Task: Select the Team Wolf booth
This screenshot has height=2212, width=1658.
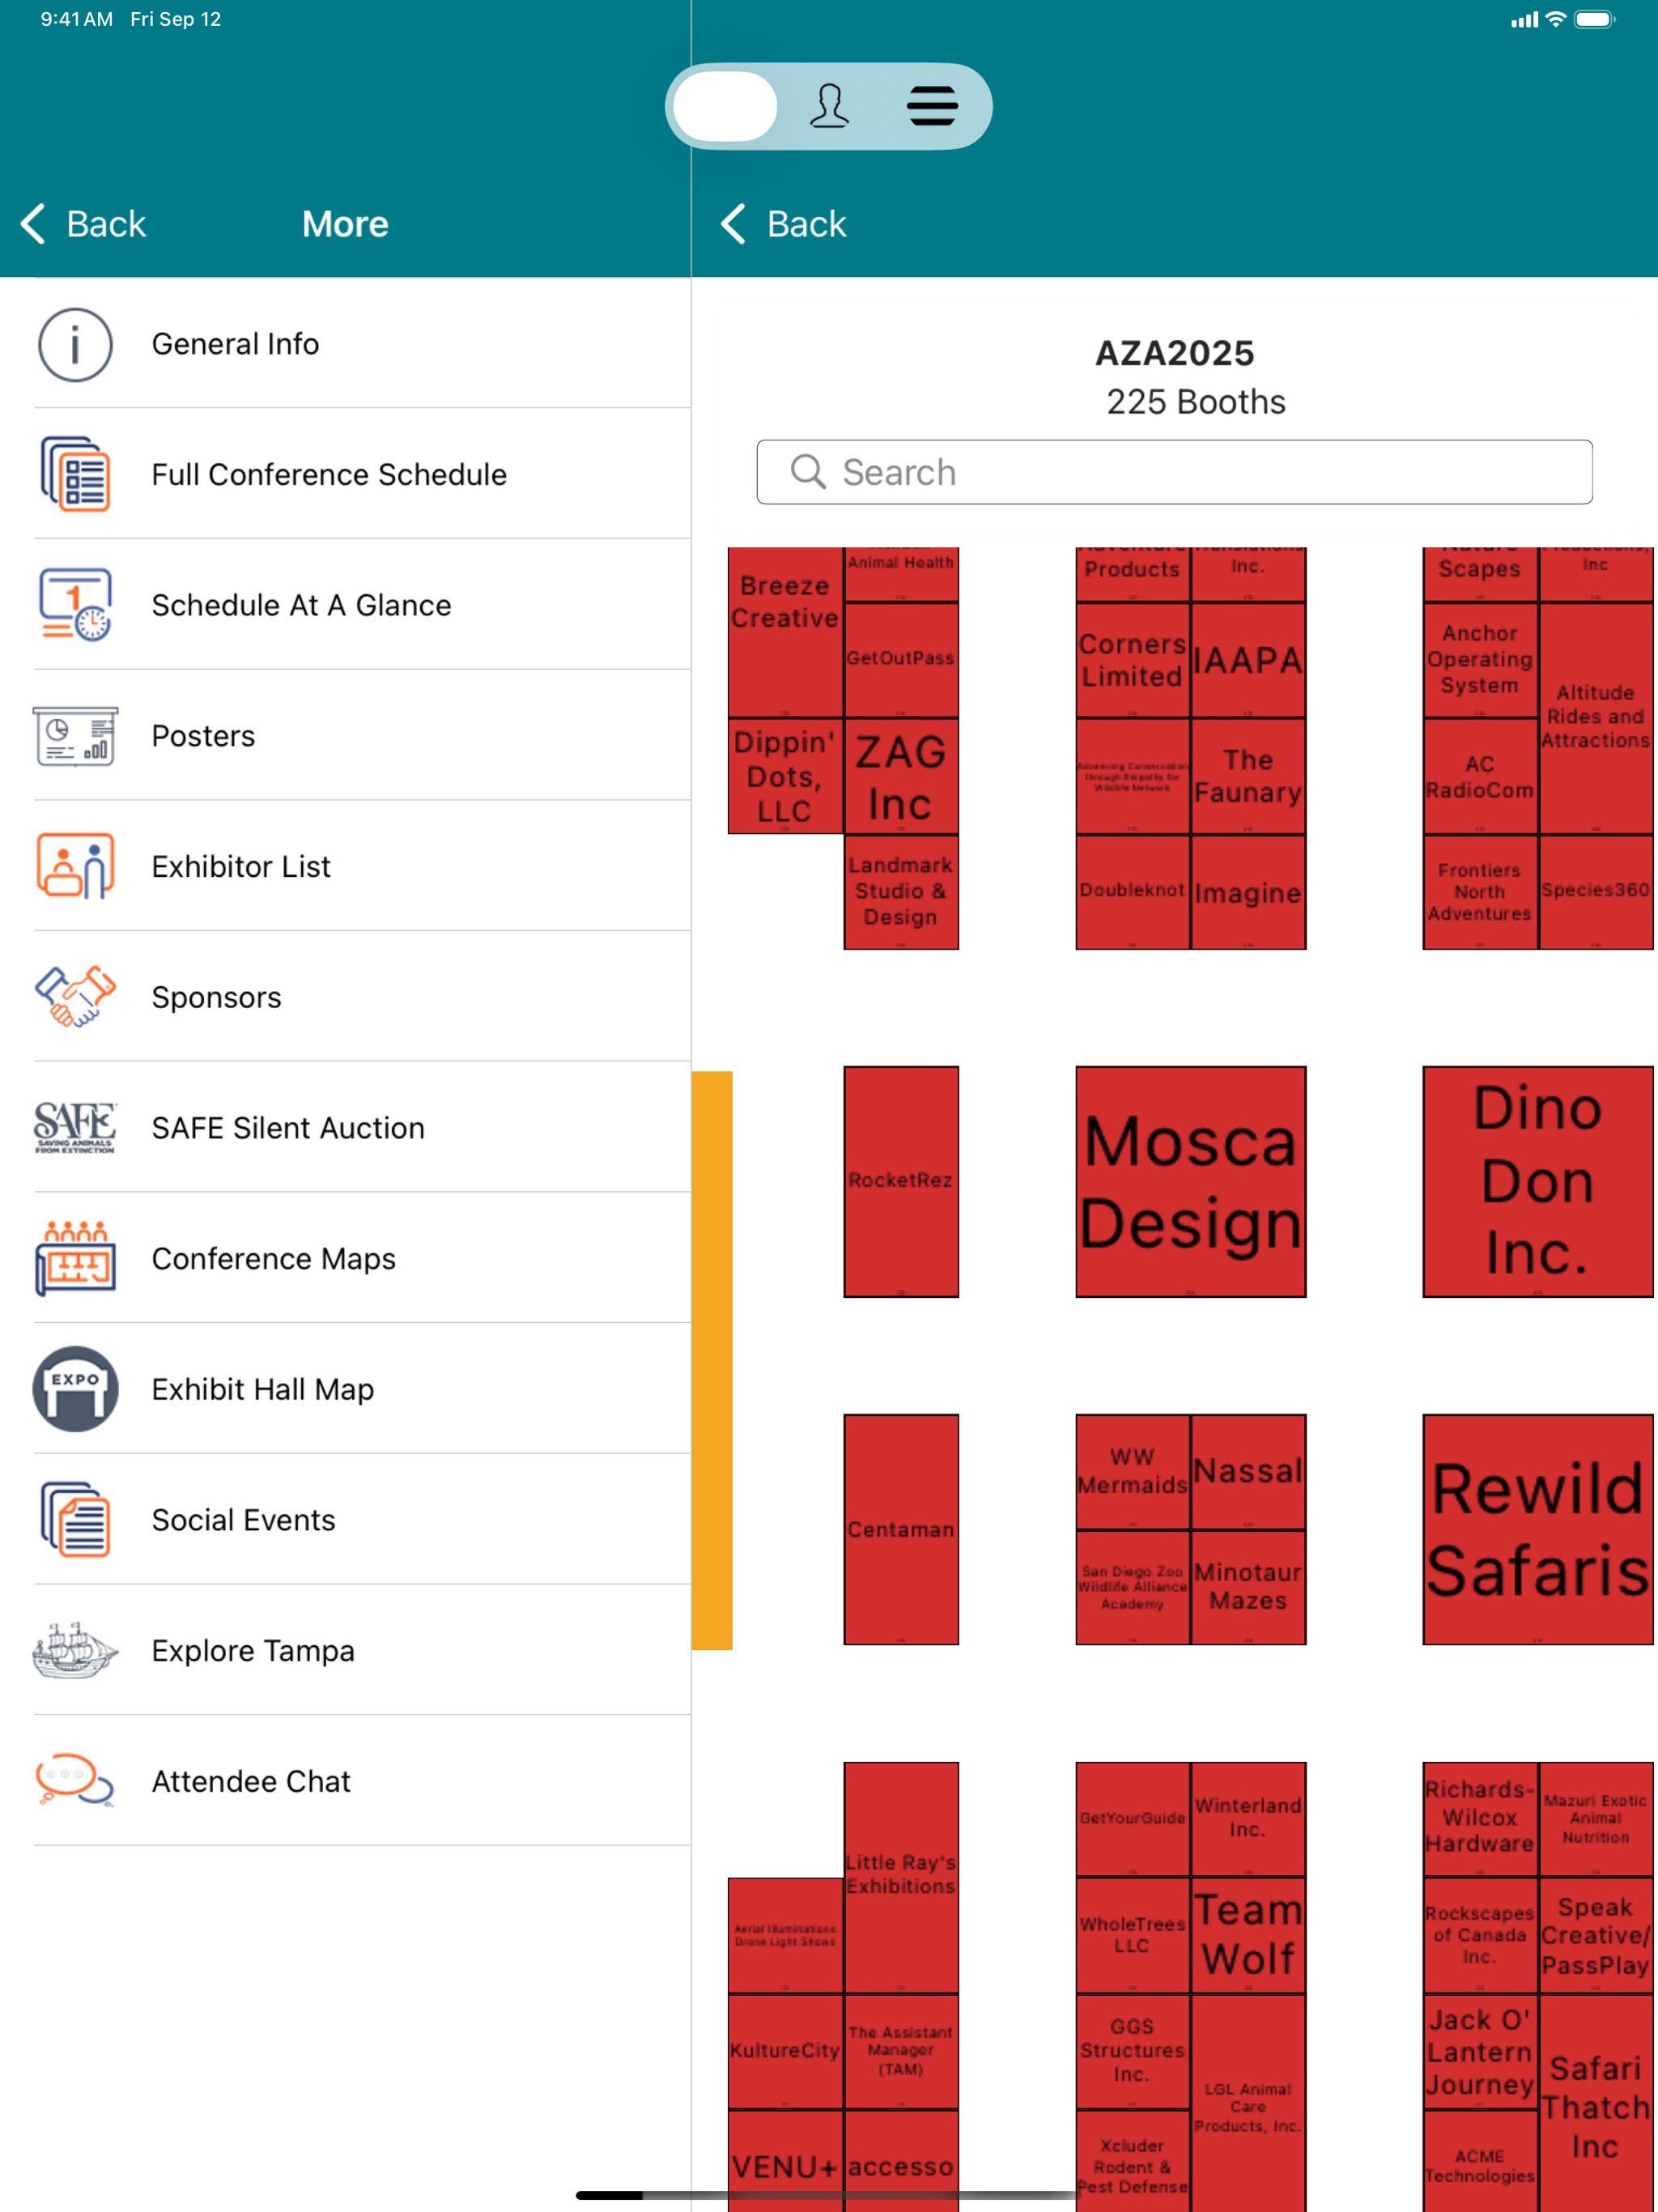Action: point(1248,1935)
